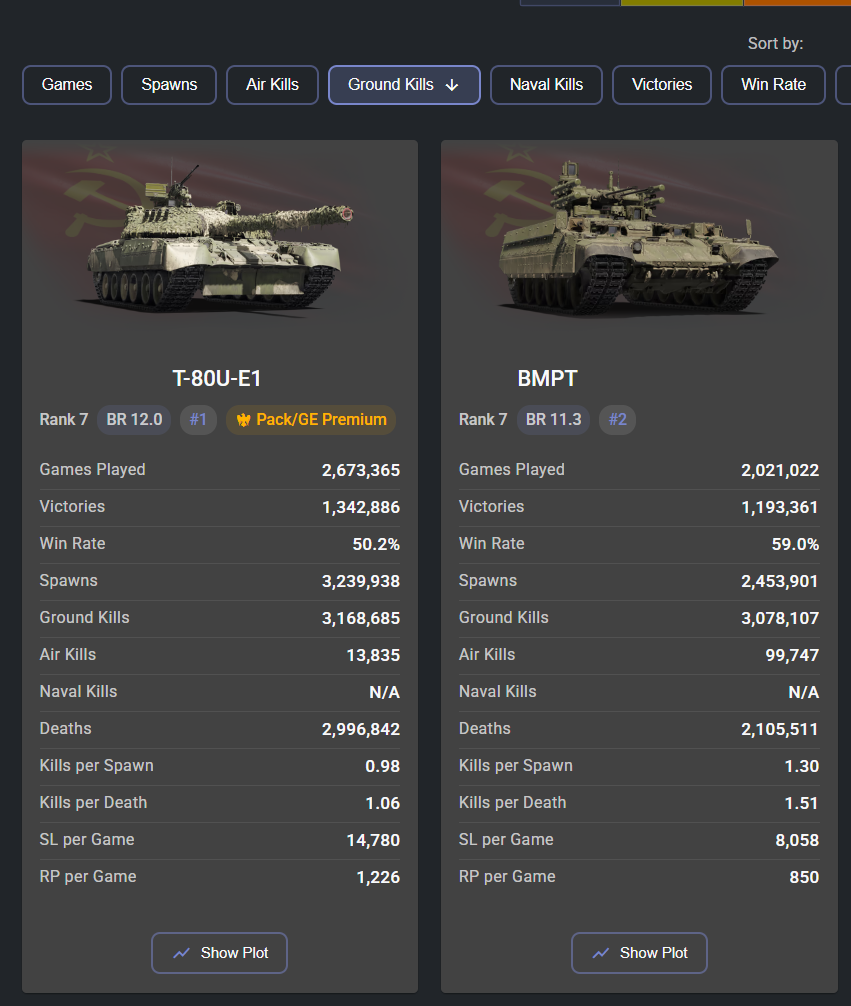The image size is (851, 1006).
Task: Click the BR 12.0 badge
Action: coord(134,420)
